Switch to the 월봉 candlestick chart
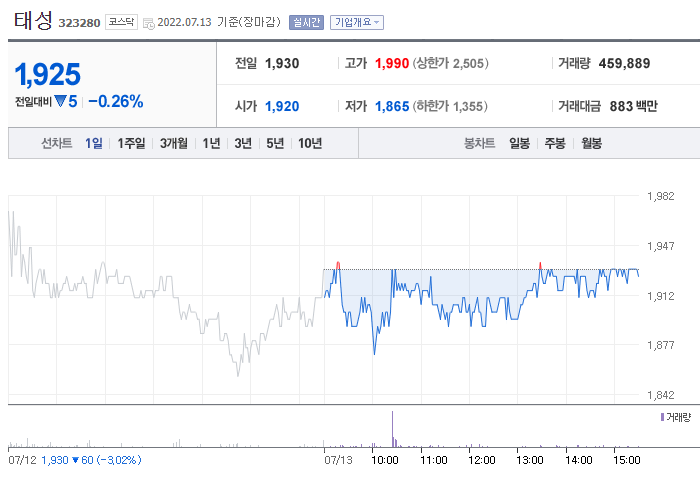The width and height of the screenshot is (700, 479). (592, 143)
